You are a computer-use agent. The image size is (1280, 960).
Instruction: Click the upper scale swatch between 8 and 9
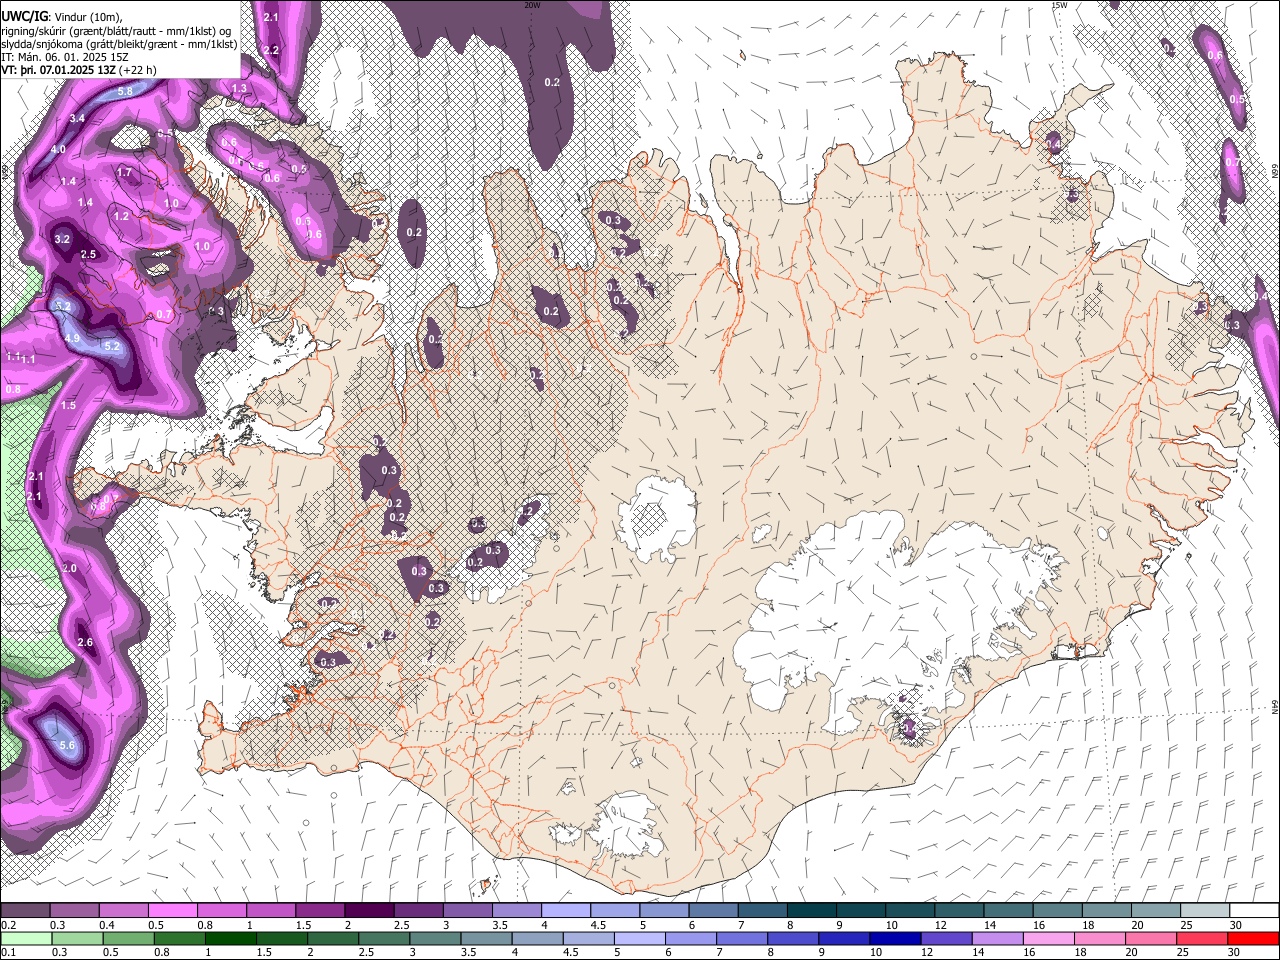(x=812, y=911)
